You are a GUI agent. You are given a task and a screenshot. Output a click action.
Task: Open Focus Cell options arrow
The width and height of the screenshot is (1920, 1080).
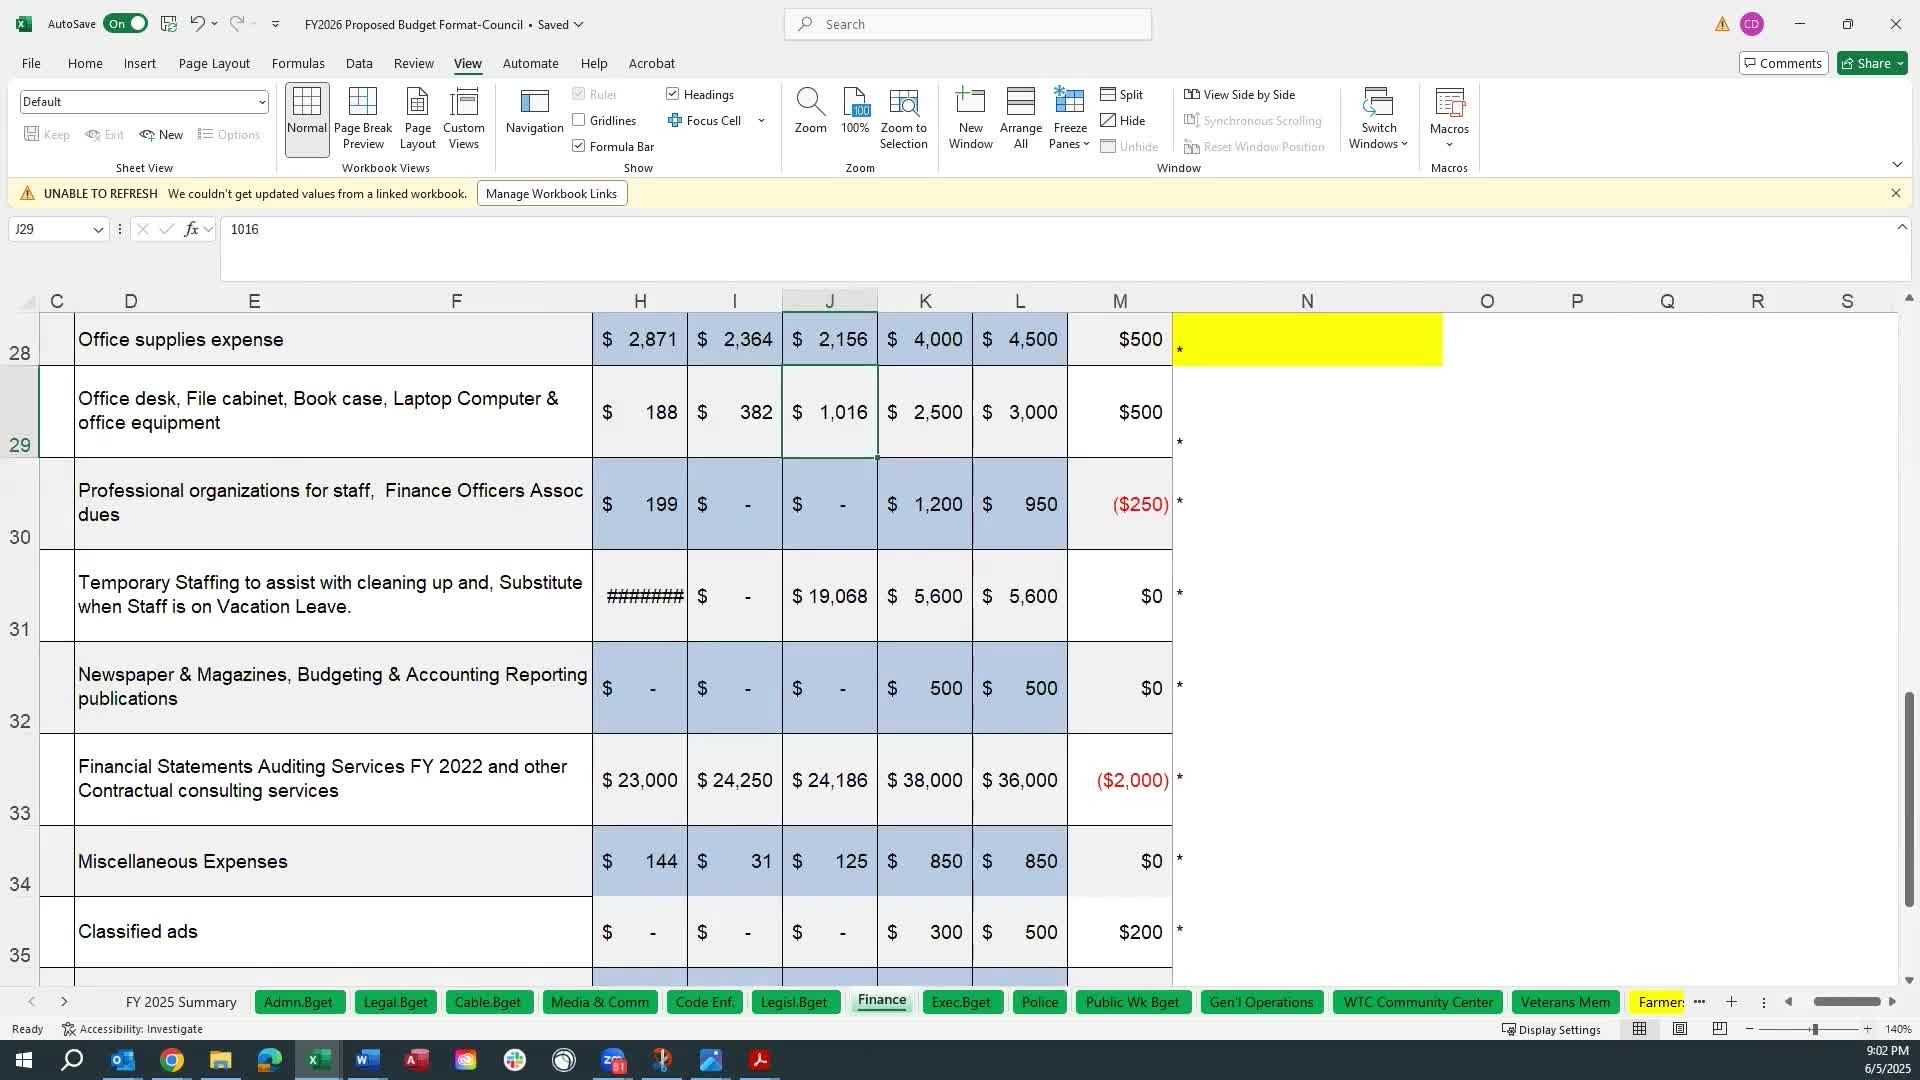click(x=761, y=120)
